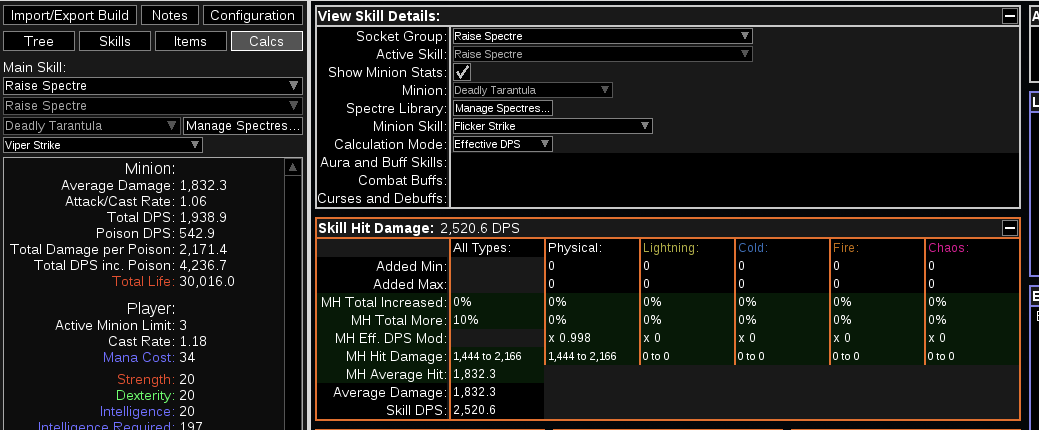Viewport: 1039px width, 430px height.
Task: Click the All Types MH Hit Damage cell
Action: [497, 356]
